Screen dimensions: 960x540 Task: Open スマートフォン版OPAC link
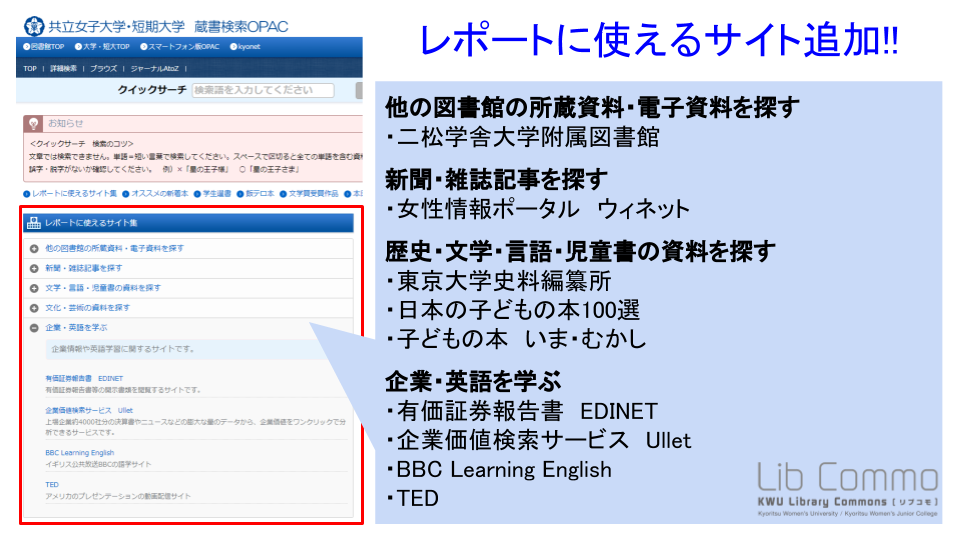coord(179,47)
